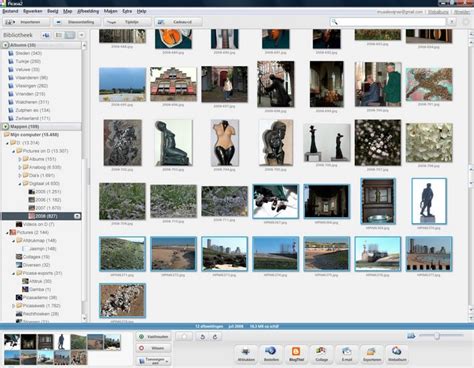Click the statue thumbnail in selection tray

(61, 342)
